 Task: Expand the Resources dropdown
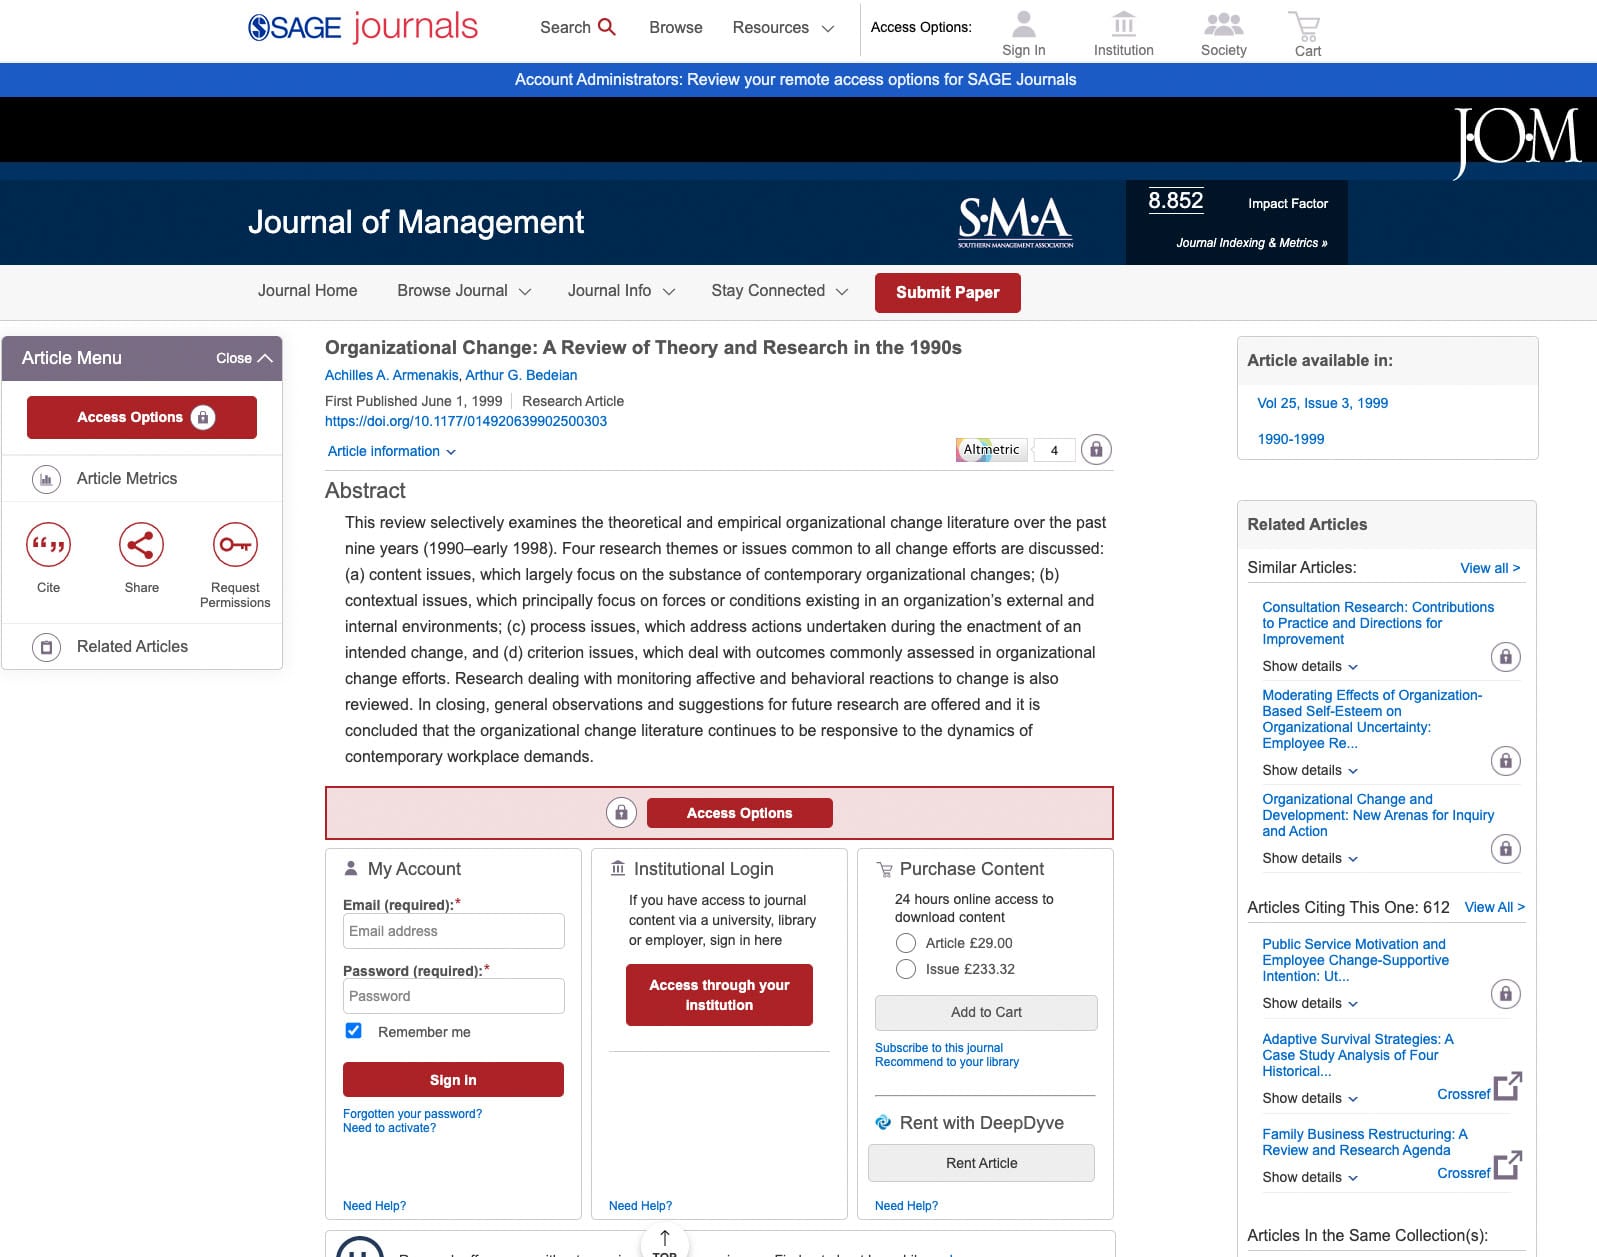pyautogui.click(x=783, y=28)
